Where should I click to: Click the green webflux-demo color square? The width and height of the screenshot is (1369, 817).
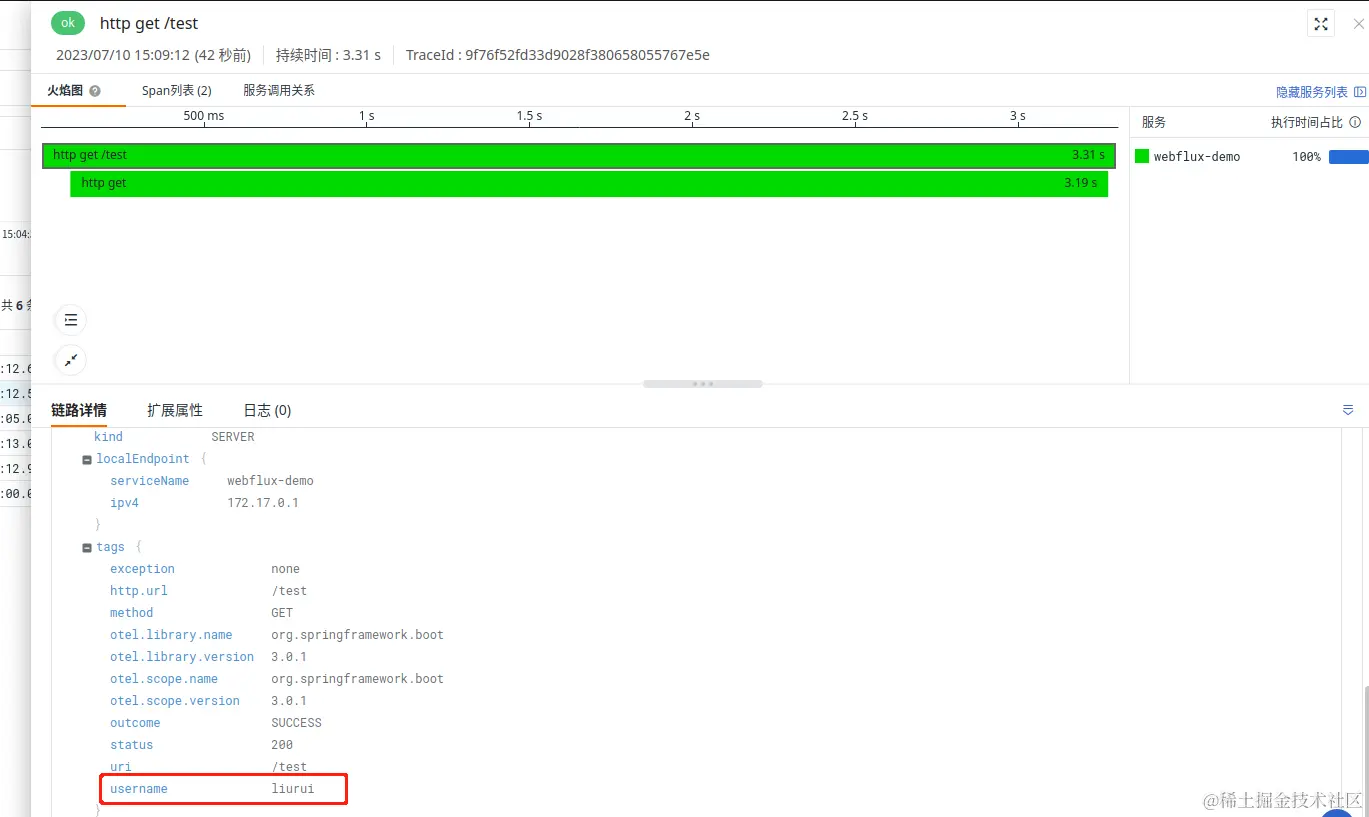1142,156
